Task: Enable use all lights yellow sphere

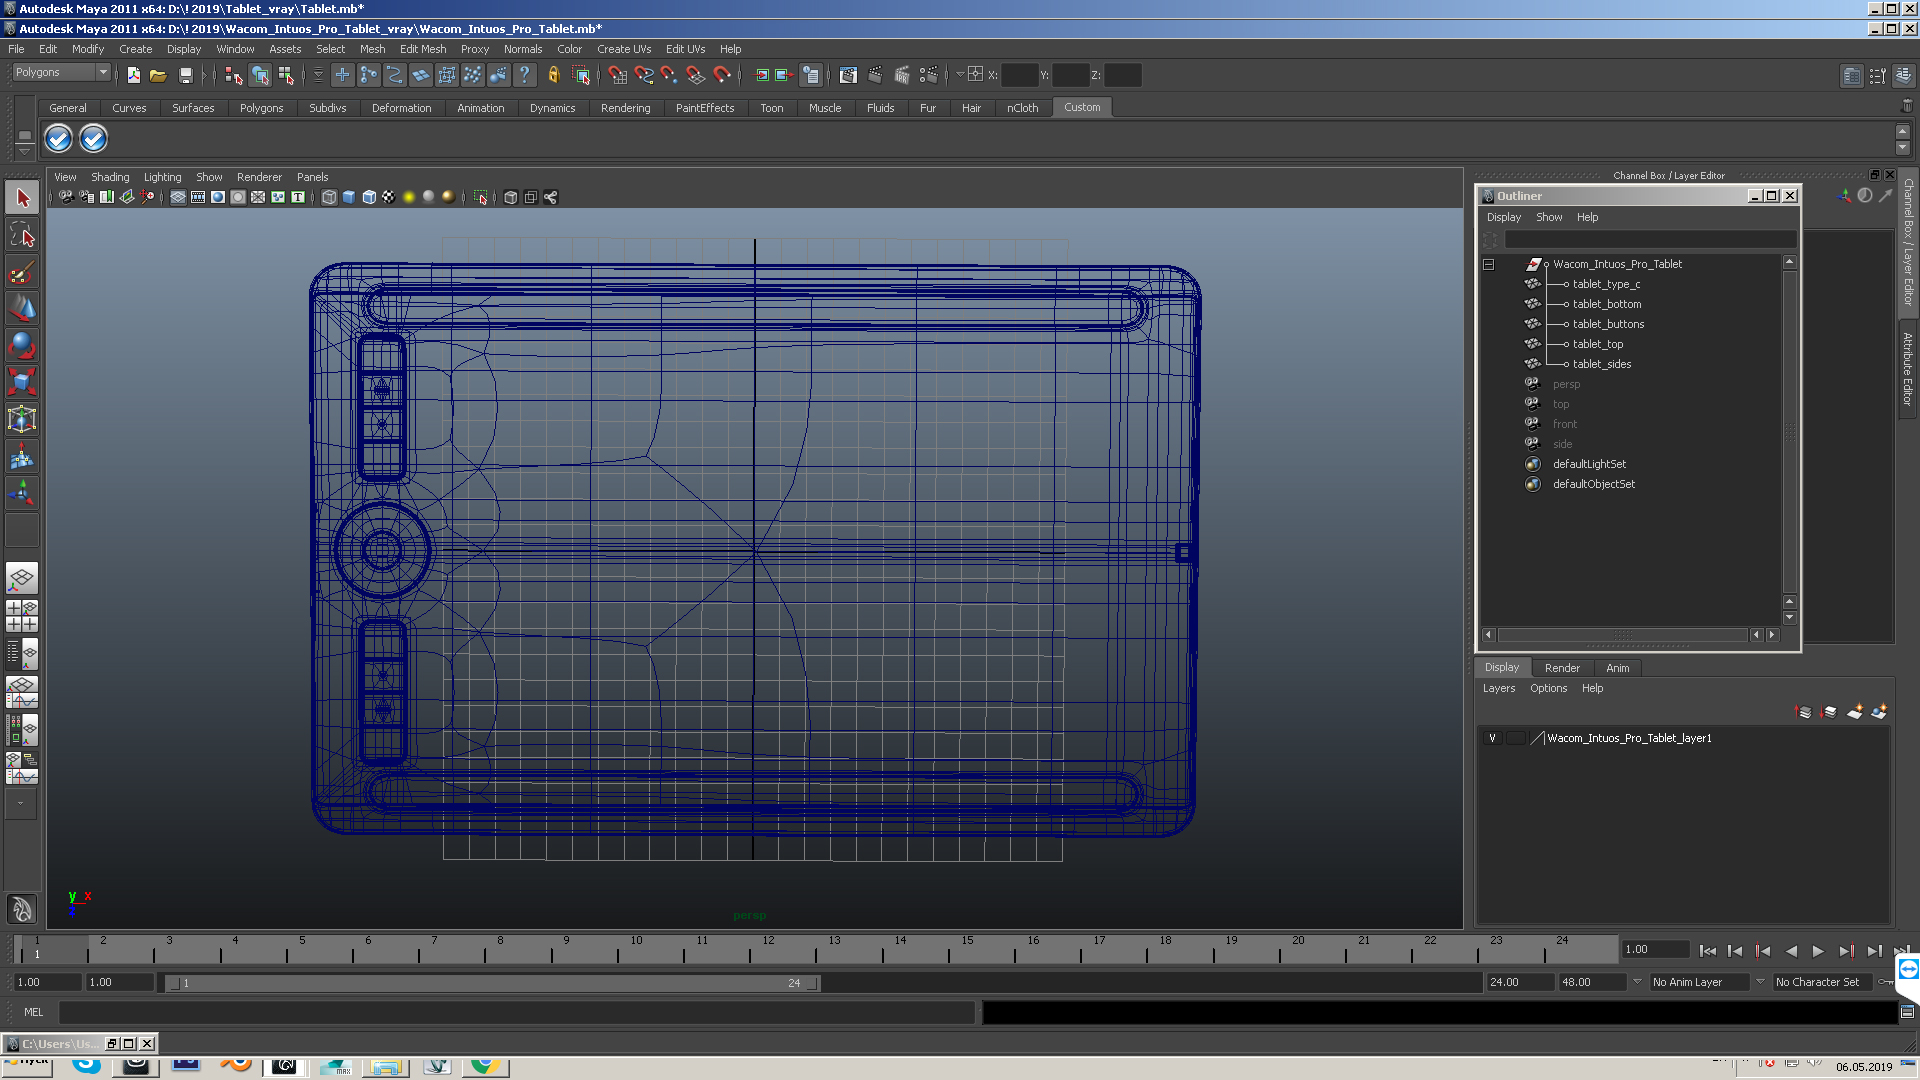Action: [x=409, y=197]
